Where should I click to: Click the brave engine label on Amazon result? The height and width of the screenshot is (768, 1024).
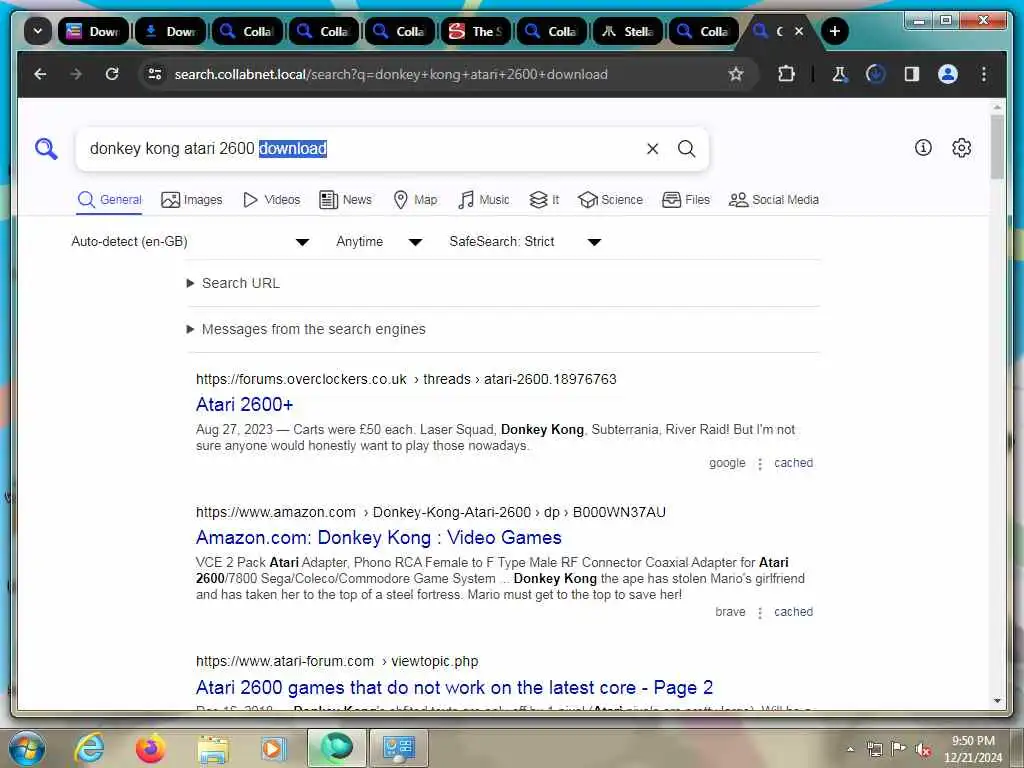click(x=730, y=612)
